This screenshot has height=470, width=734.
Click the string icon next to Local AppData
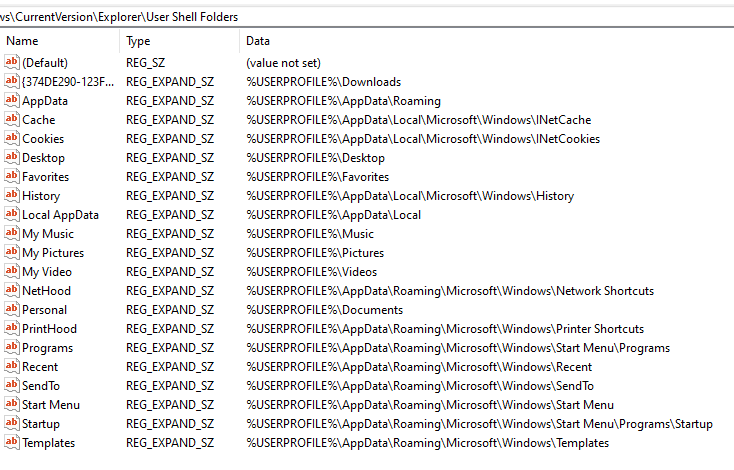(x=12, y=214)
